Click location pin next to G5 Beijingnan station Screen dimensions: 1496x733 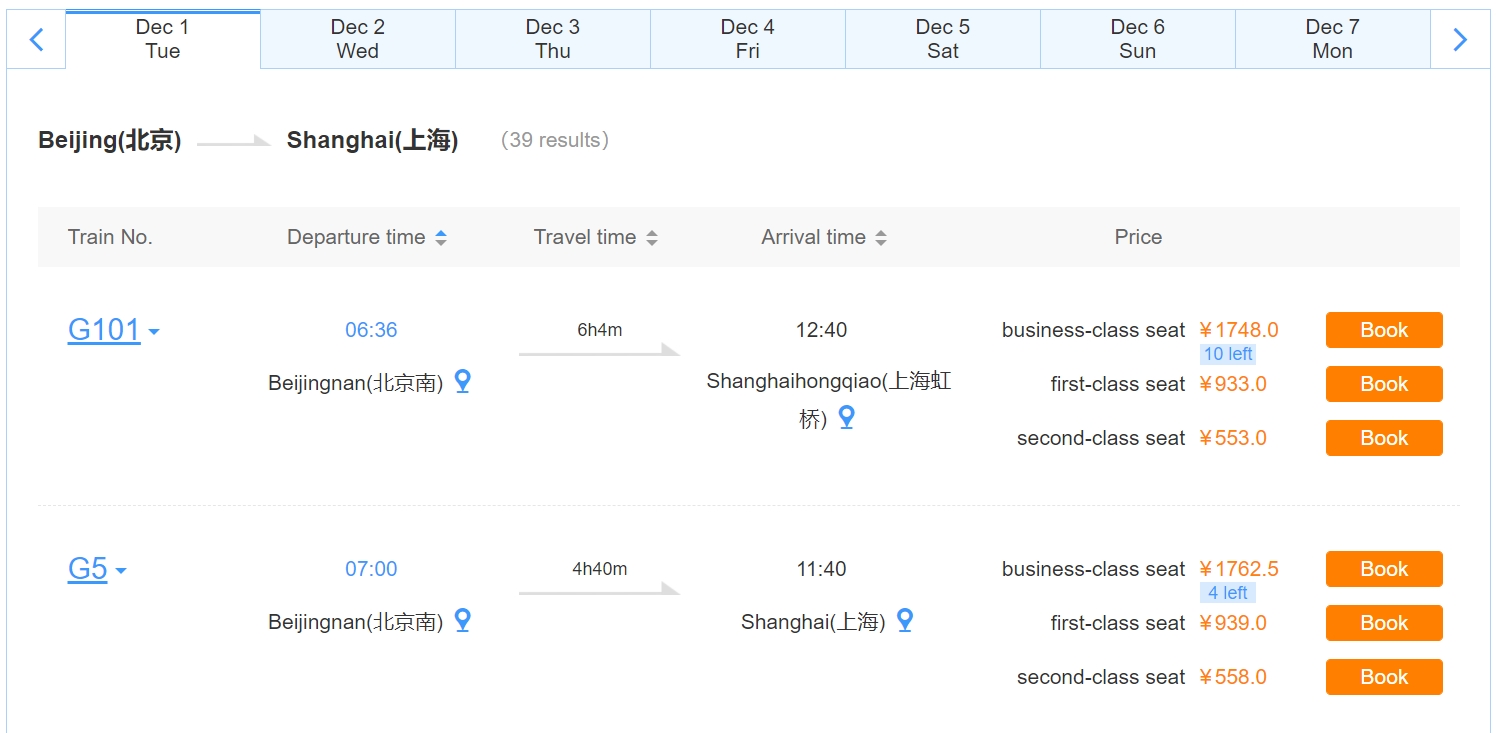[x=462, y=620]
